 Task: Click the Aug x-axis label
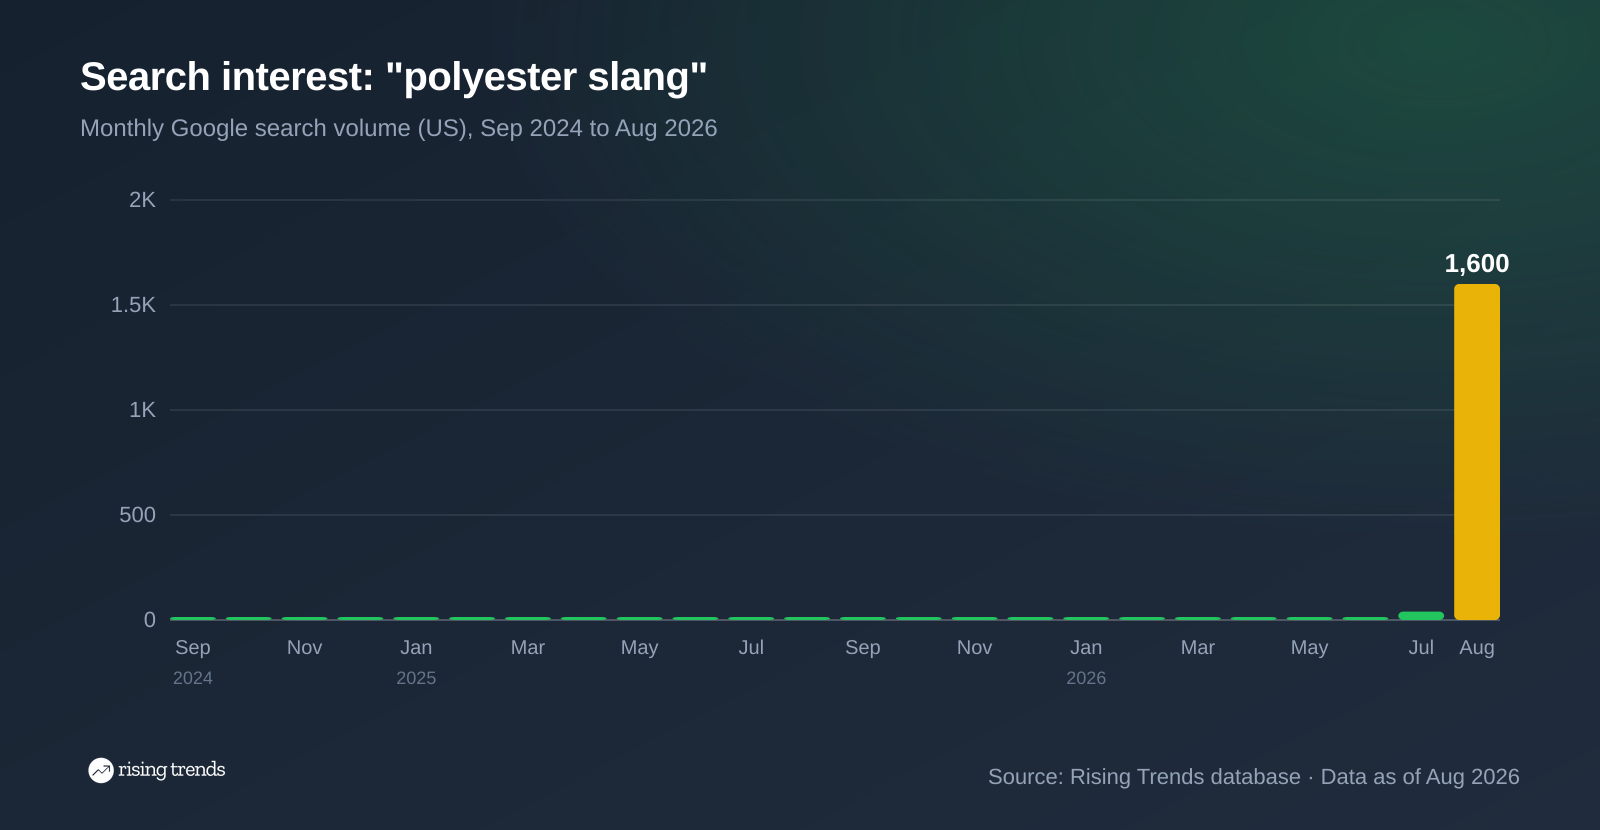[x=1477, y=648]
